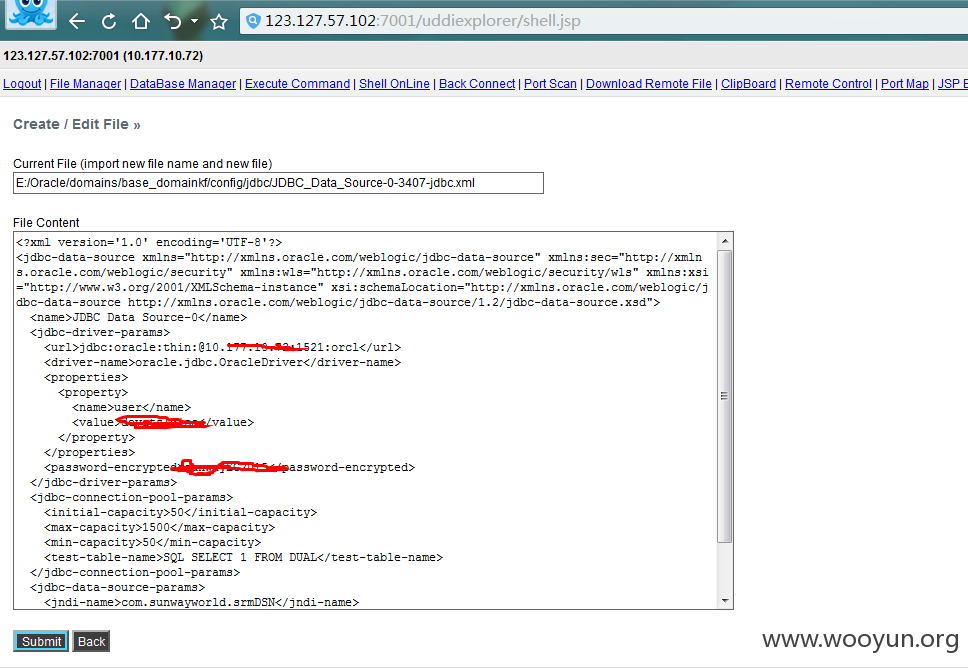The width and height of the screenshot is (968, 668).
Task: Open the Back Connect link
Action: pyautogui.click(x=477, y=84)
